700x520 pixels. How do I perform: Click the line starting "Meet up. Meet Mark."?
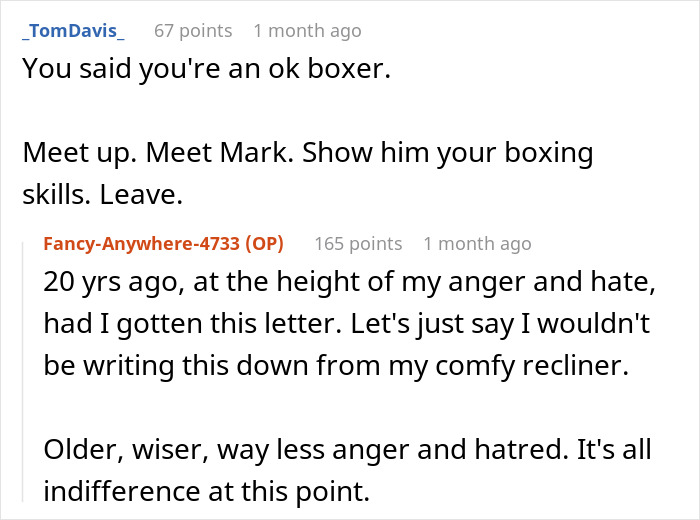coord(307,155)
